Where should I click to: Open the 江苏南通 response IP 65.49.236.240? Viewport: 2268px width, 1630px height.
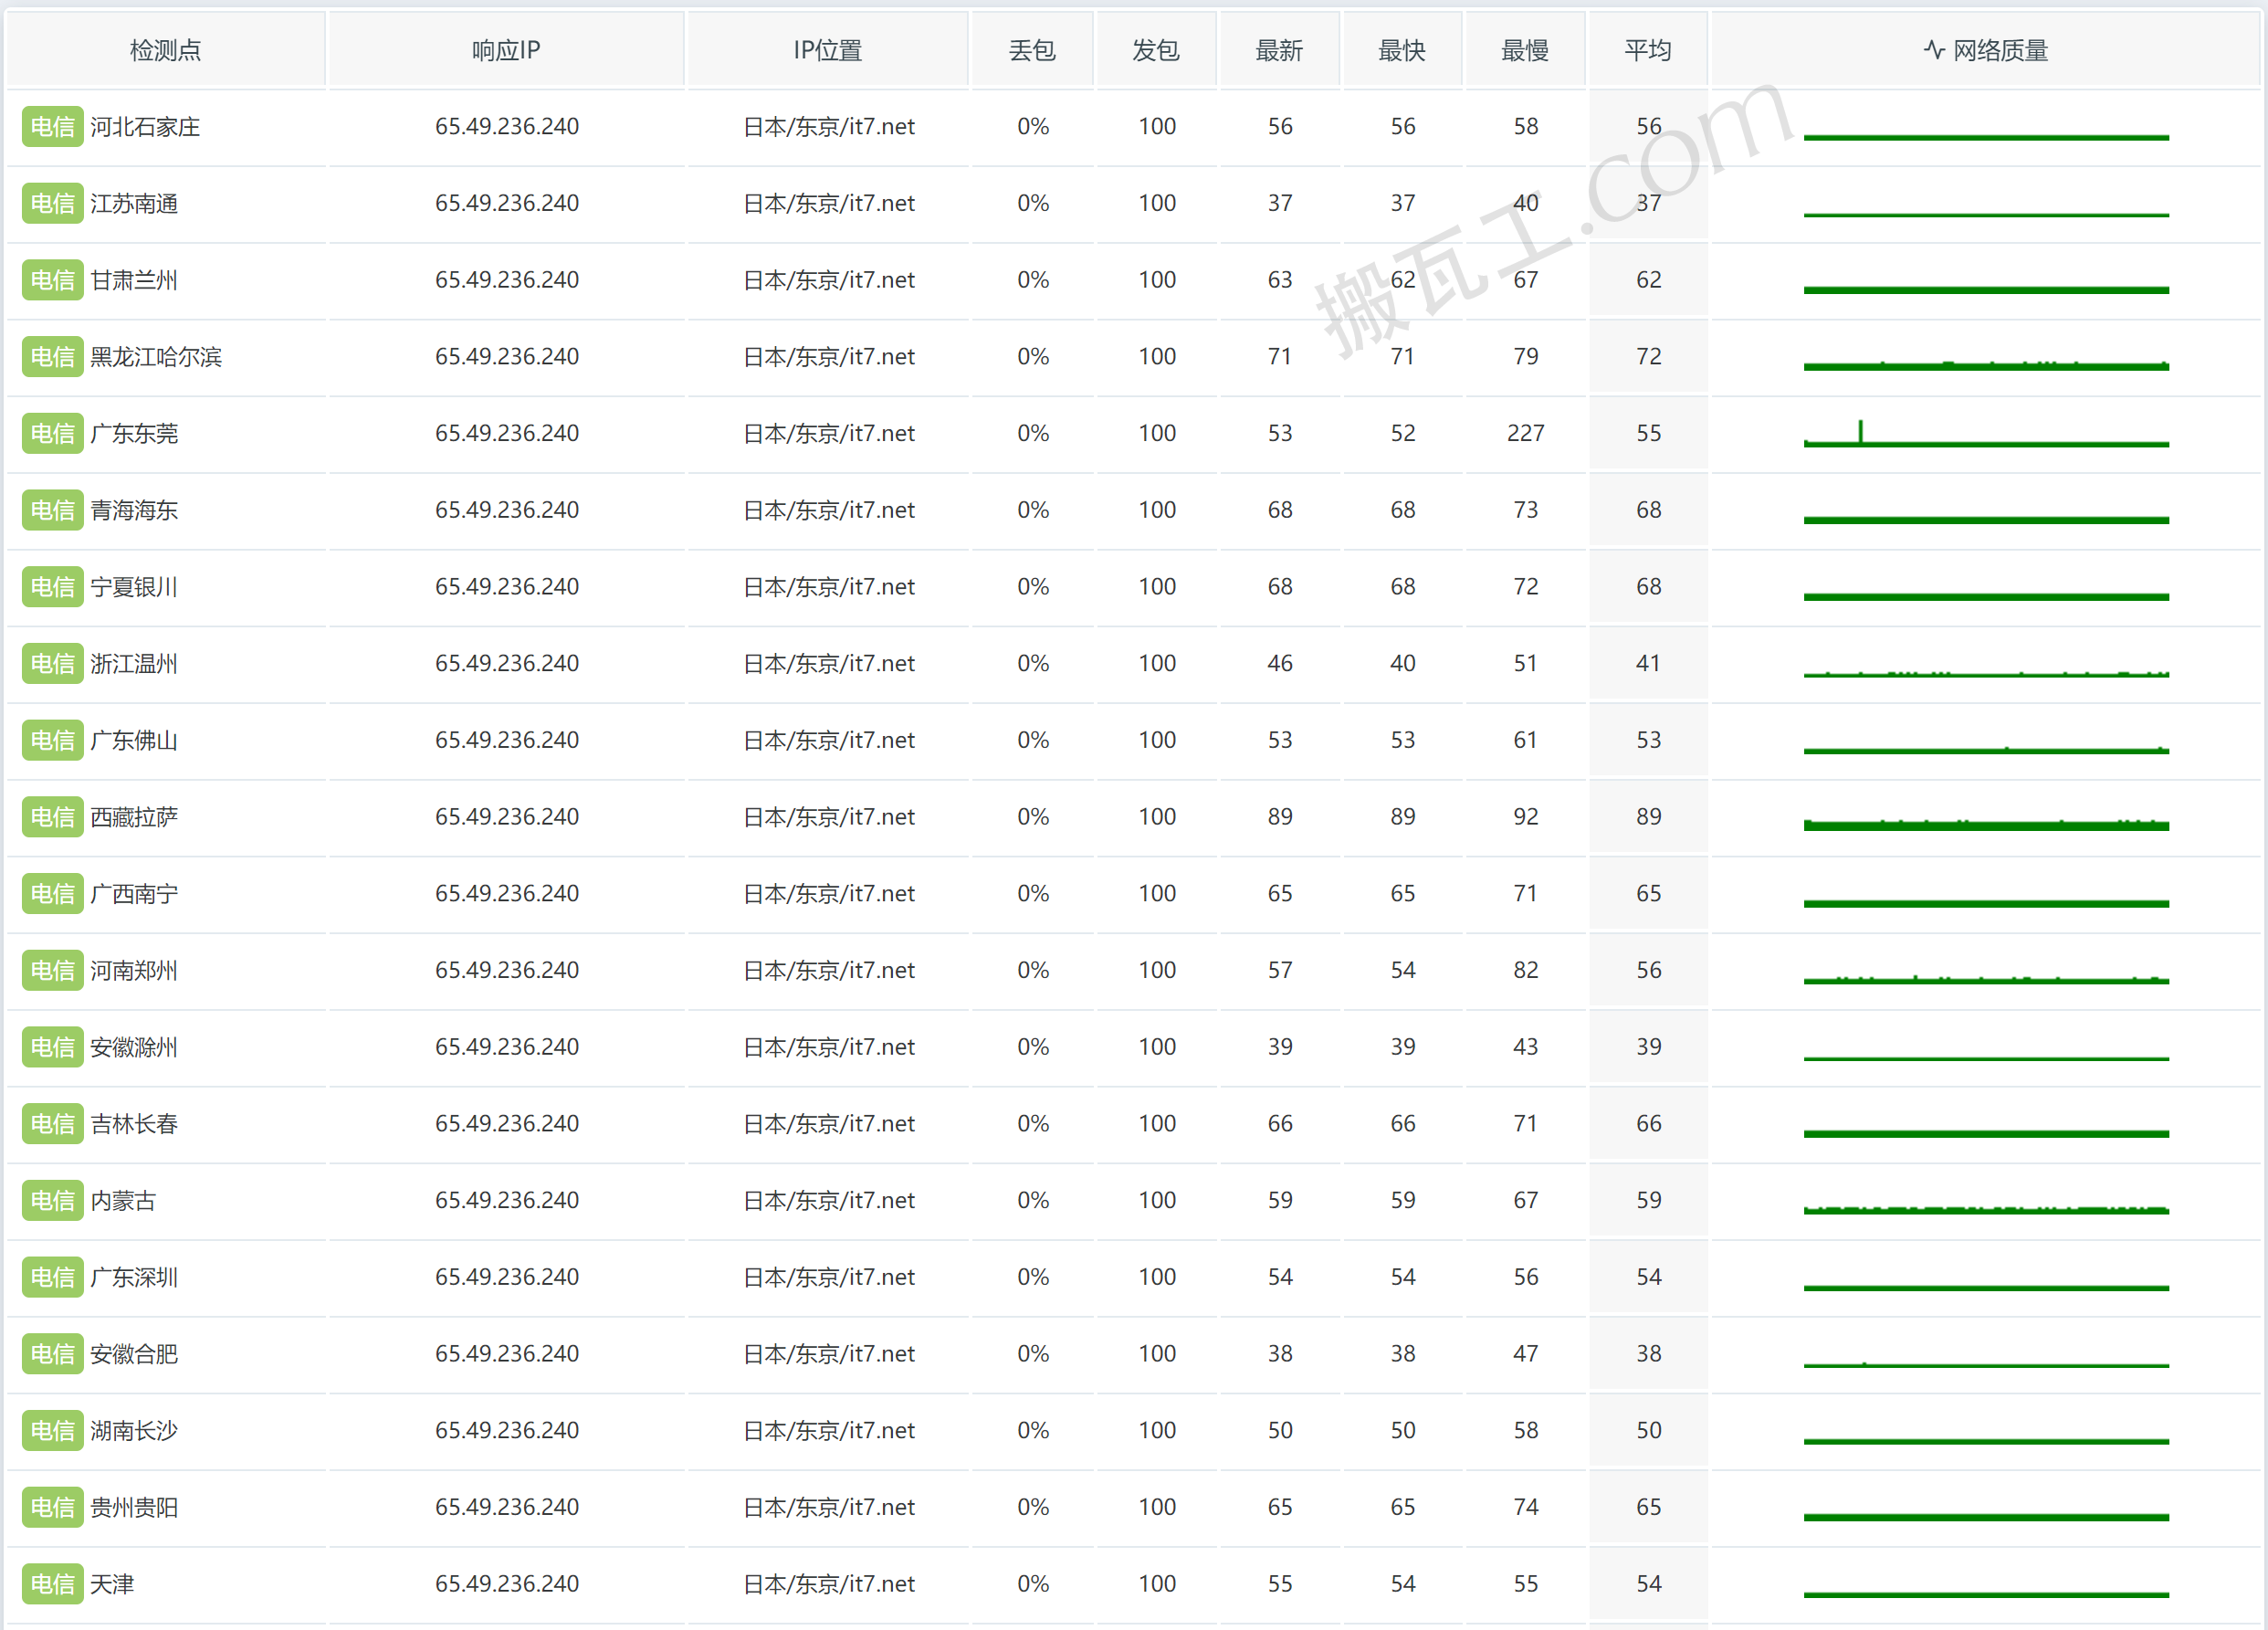(x=506, y=204)
